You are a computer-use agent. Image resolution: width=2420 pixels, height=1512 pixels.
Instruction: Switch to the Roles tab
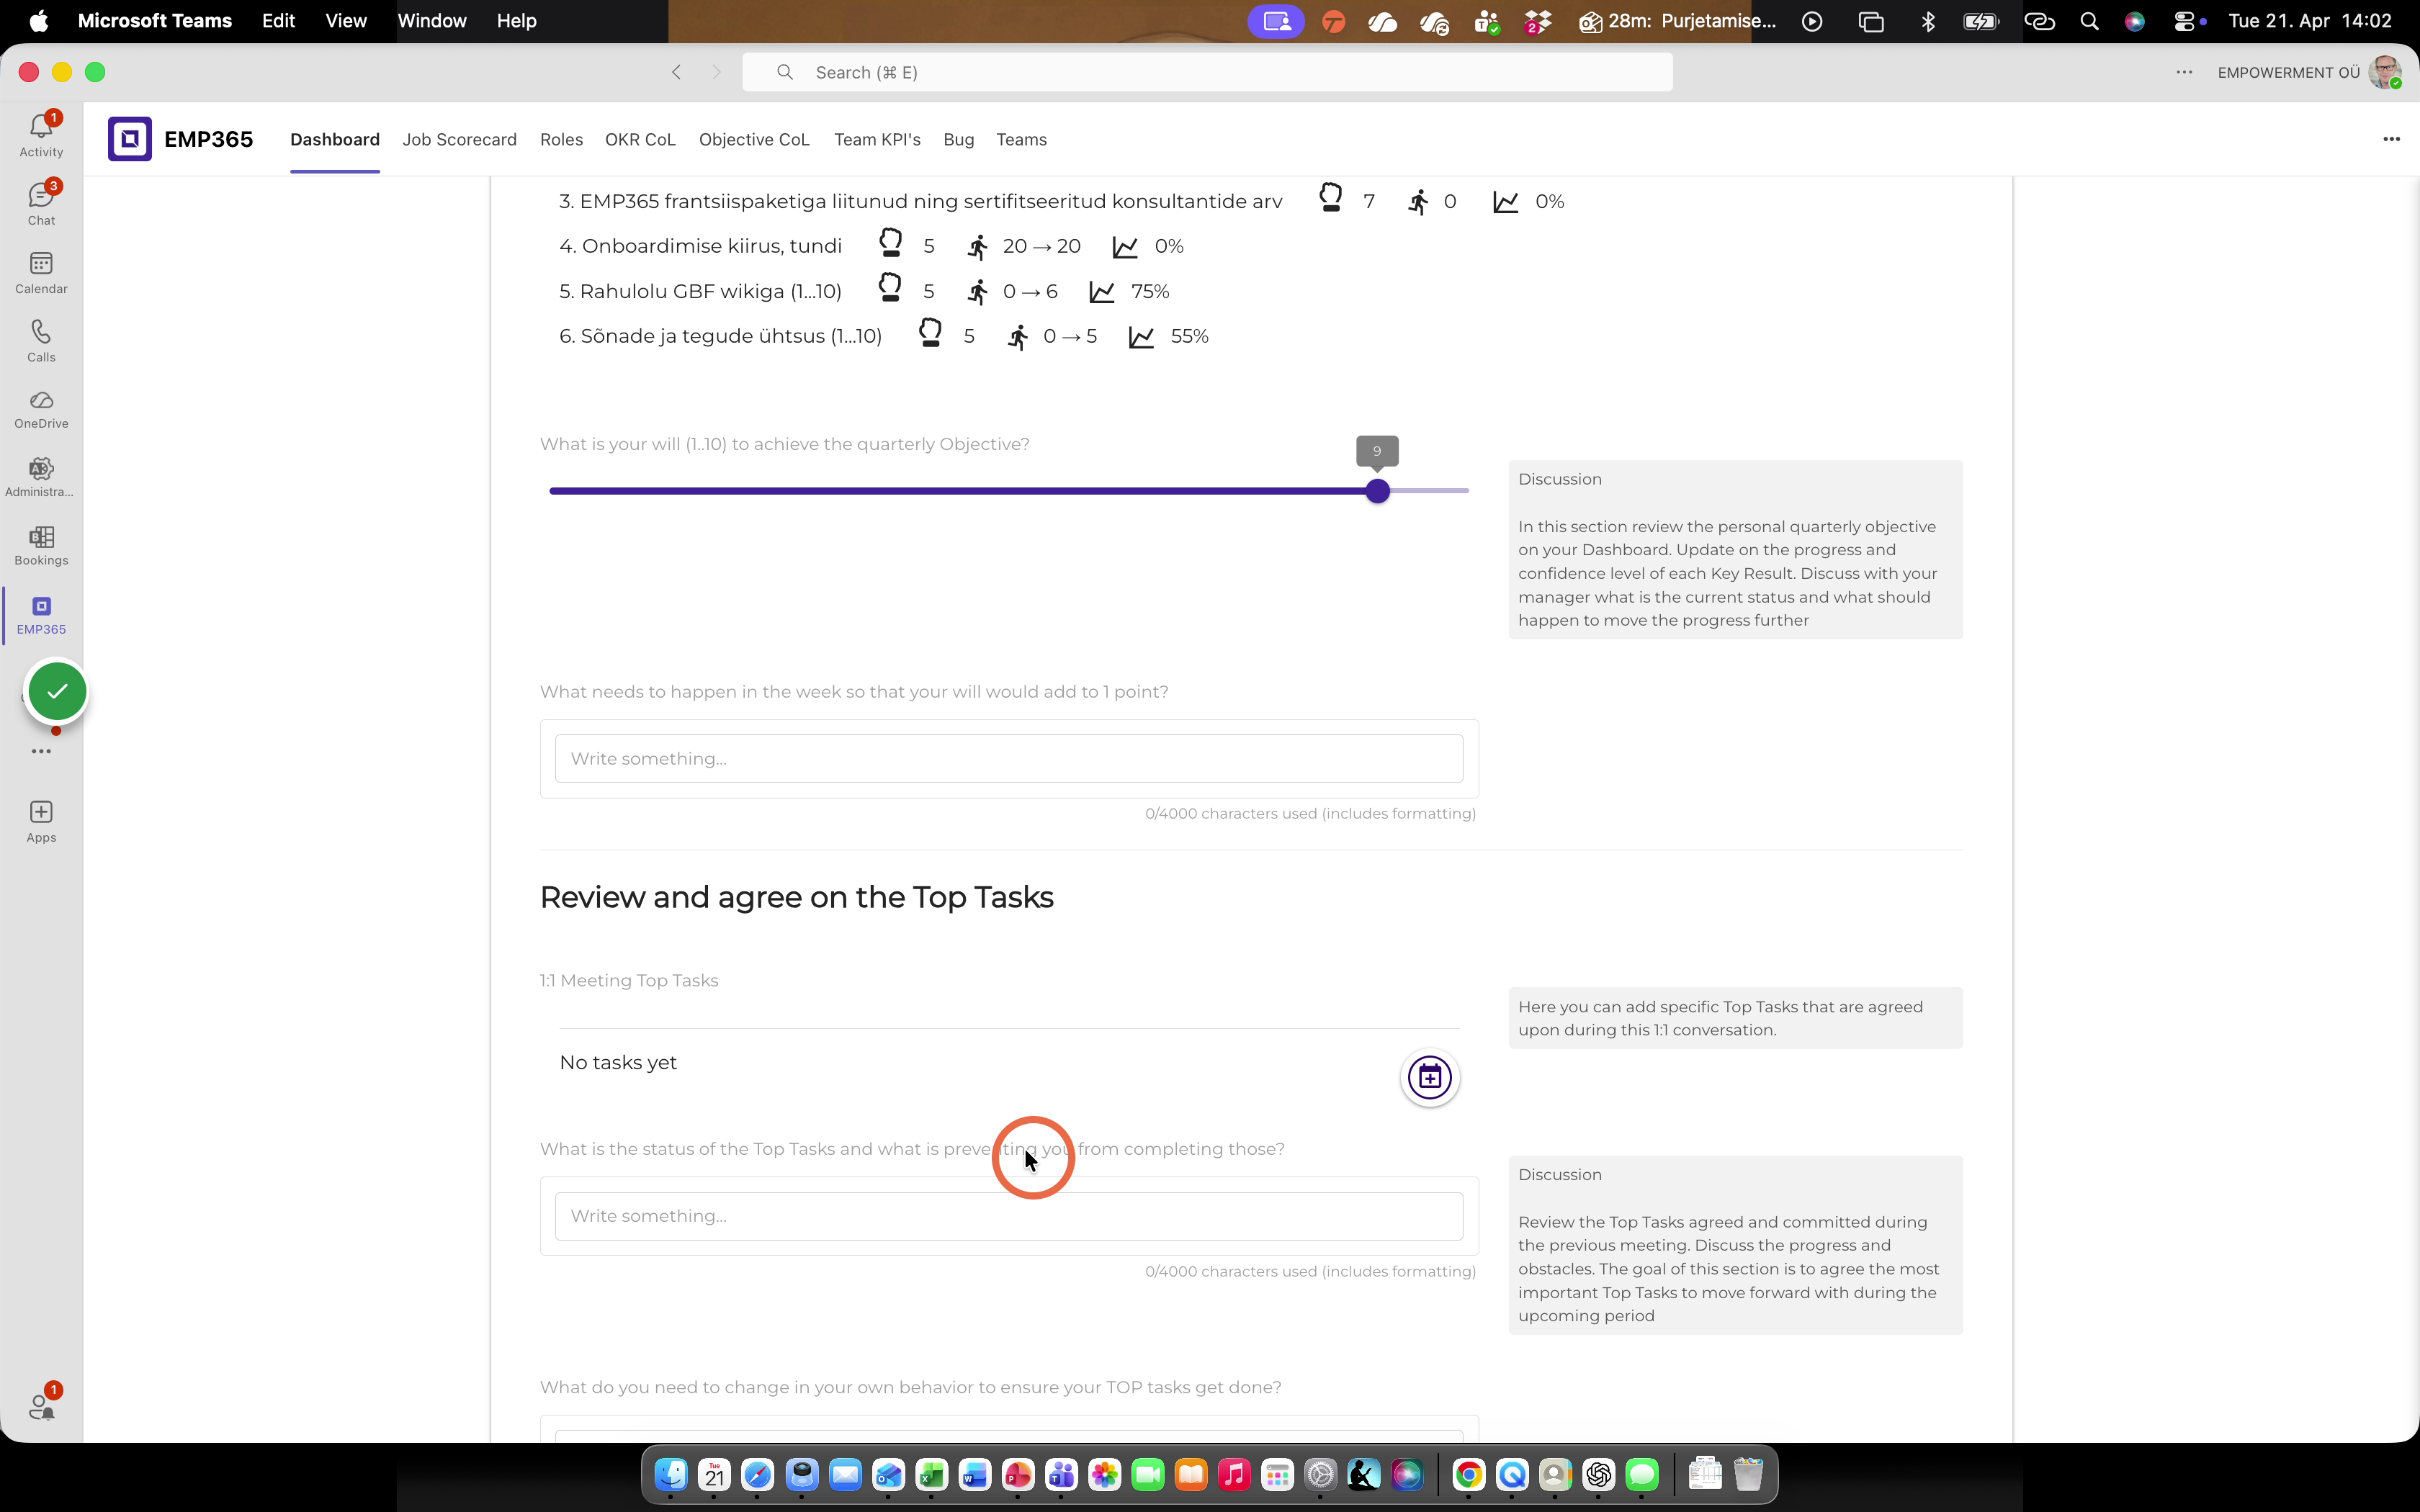coord(561,139)
